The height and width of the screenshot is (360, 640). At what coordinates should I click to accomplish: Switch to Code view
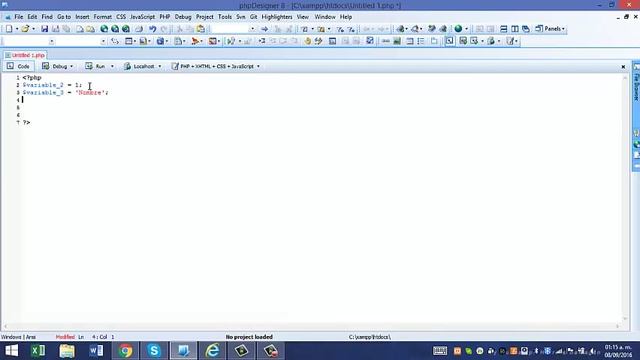pos(18,66)
